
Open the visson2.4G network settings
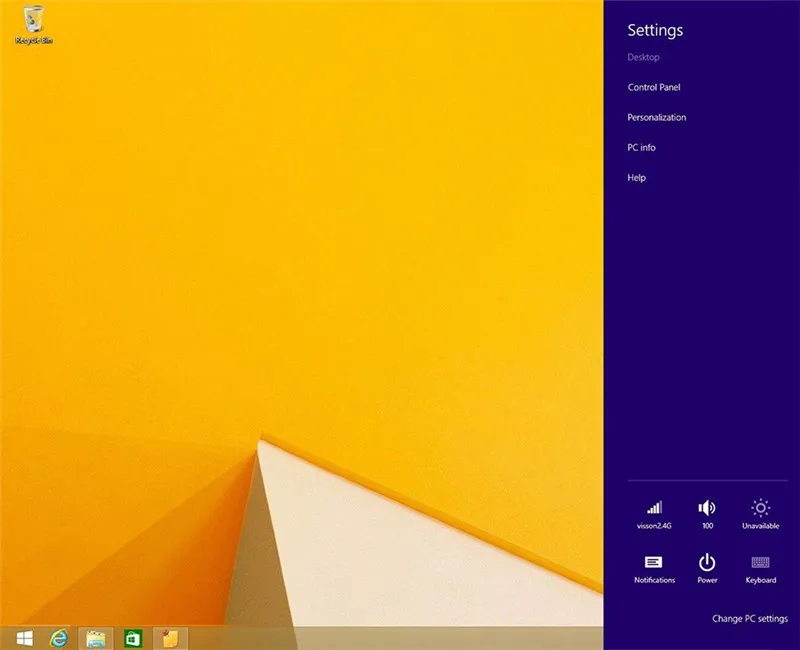pos(654,514)
